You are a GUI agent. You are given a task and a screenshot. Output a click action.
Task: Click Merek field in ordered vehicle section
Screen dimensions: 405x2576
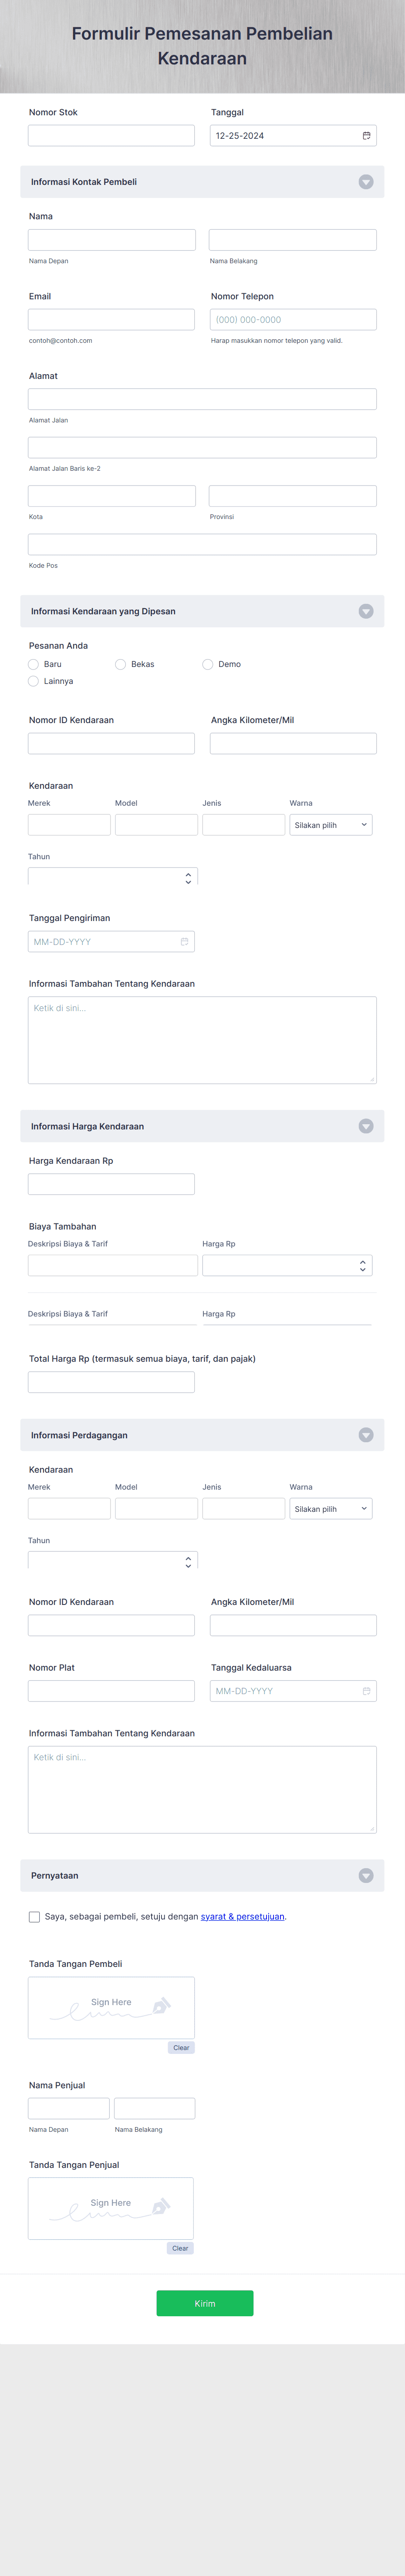(69, 825)
